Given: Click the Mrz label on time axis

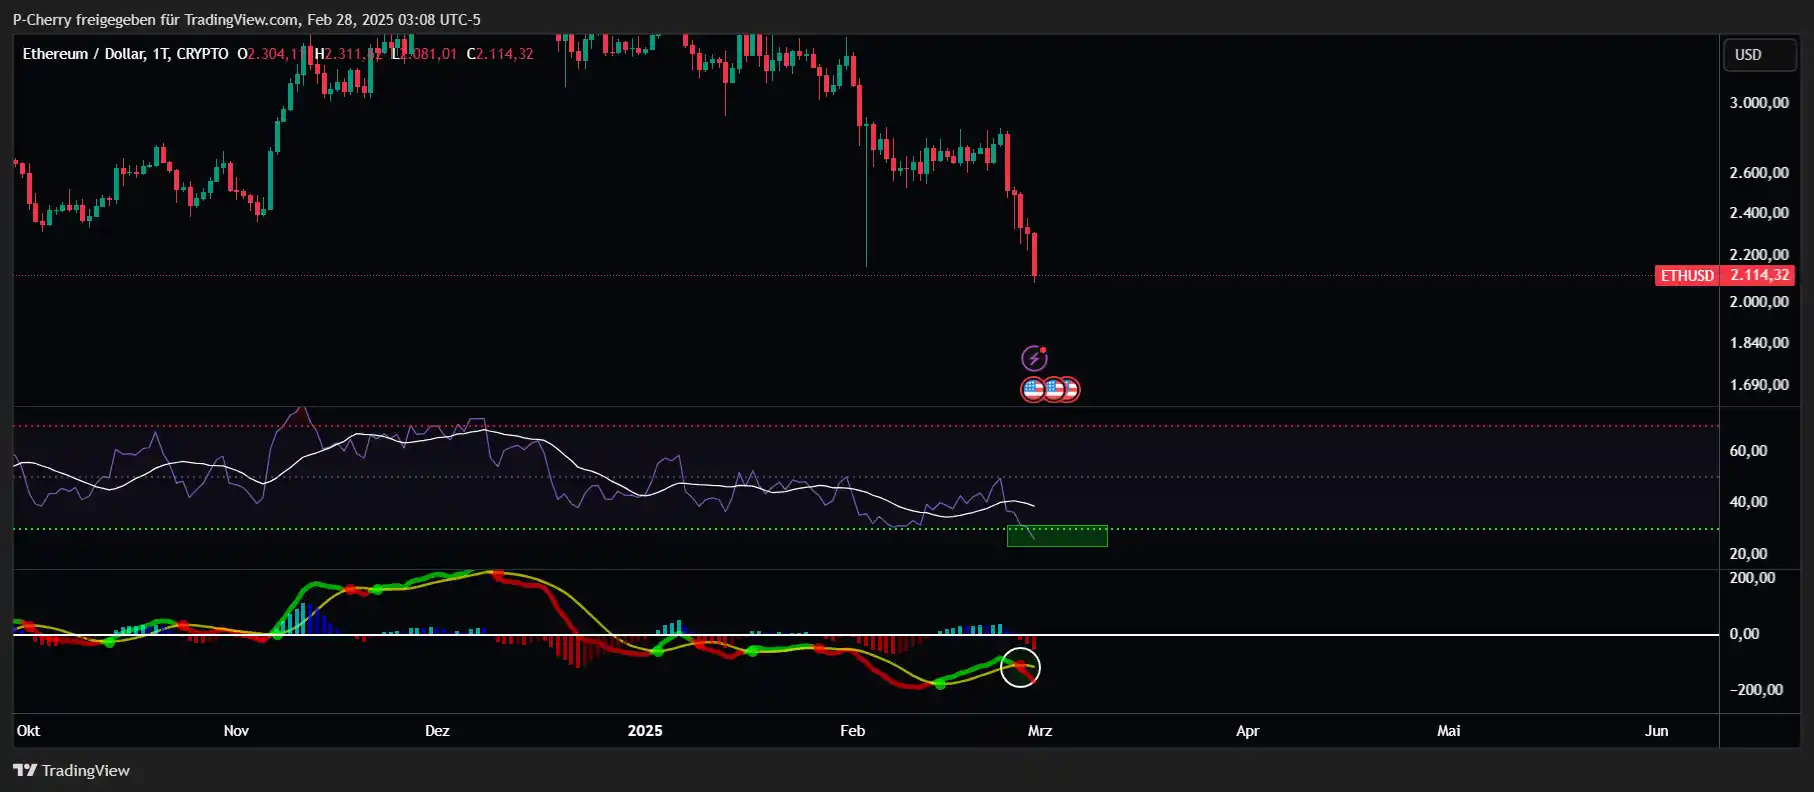Looking at the screenshot, I should [1040, 731].
